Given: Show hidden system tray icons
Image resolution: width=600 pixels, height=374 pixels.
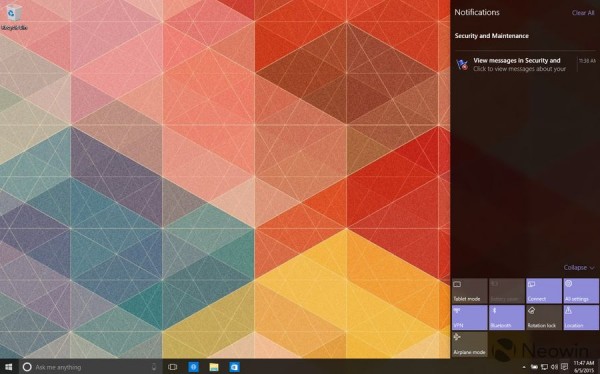Looking at the screenshot, I should coord(524,367).
